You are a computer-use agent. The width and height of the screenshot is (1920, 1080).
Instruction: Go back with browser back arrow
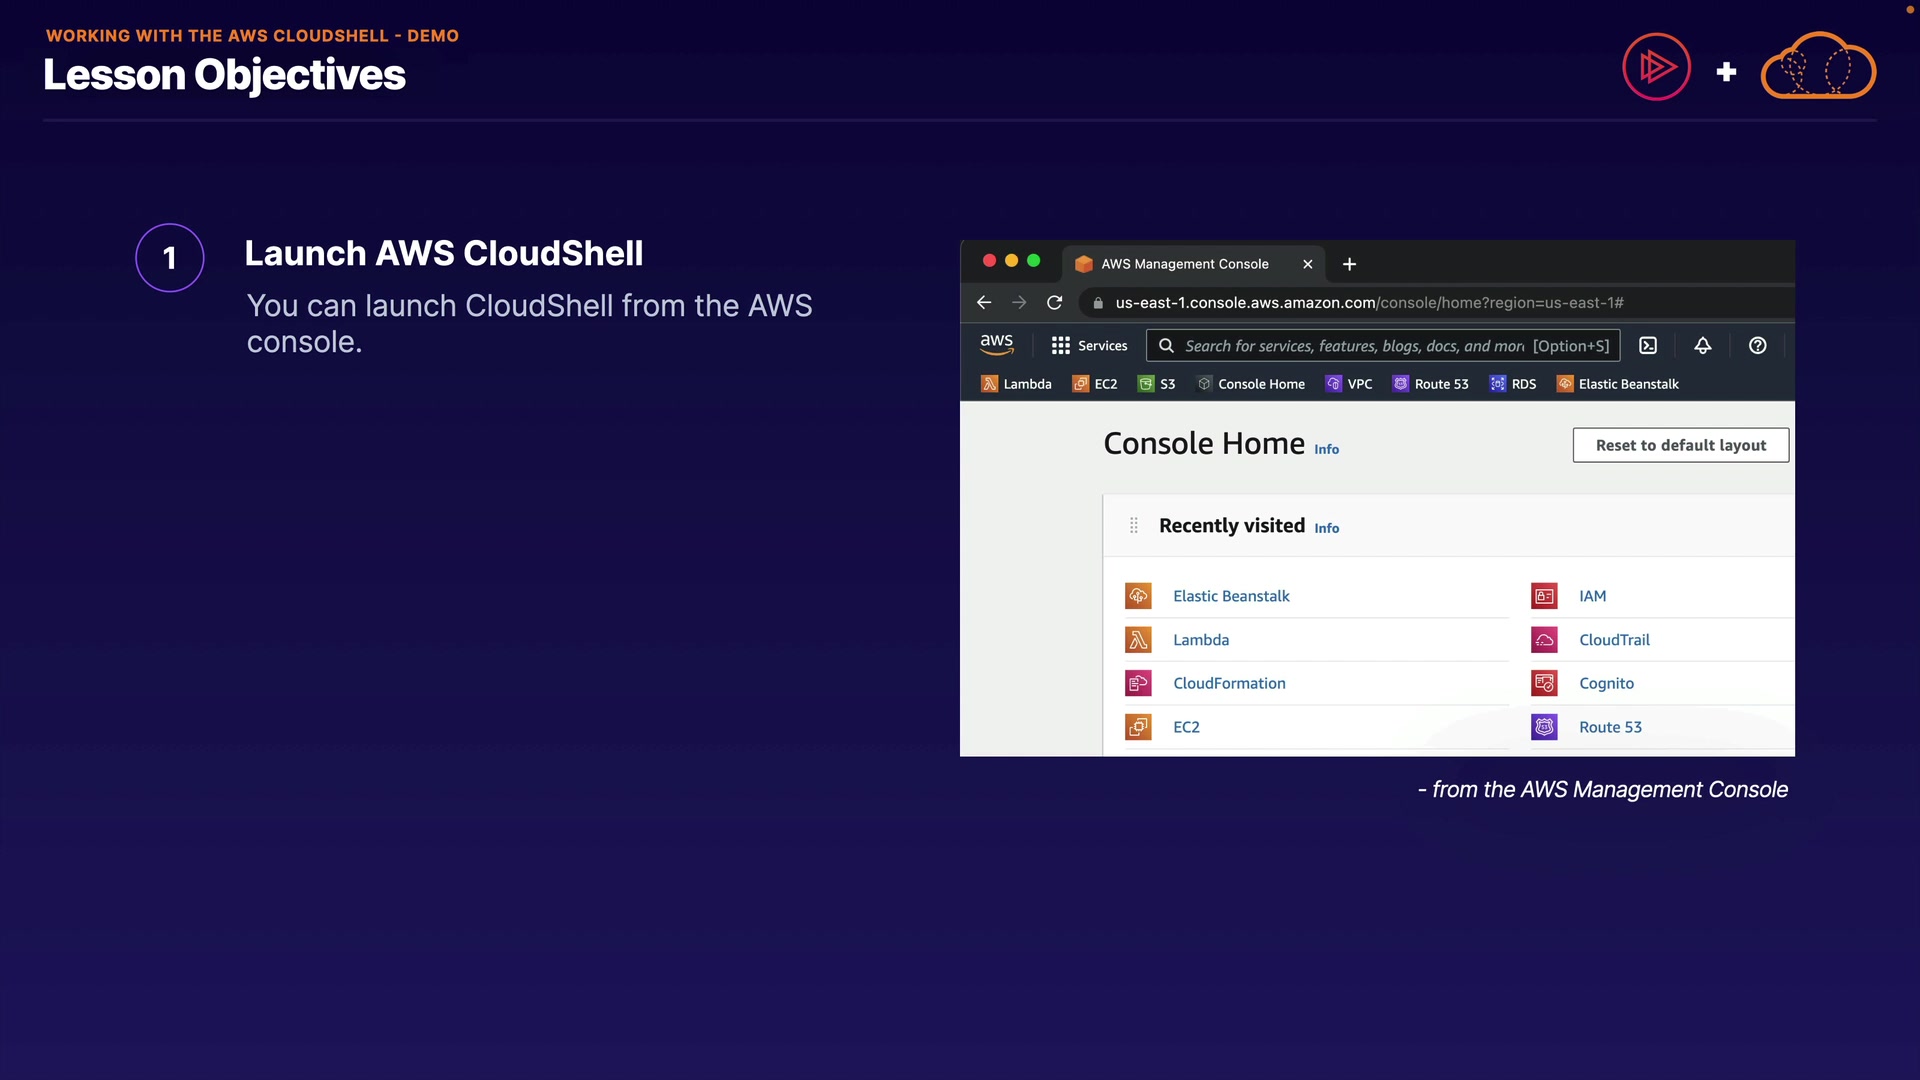point(983,302)
